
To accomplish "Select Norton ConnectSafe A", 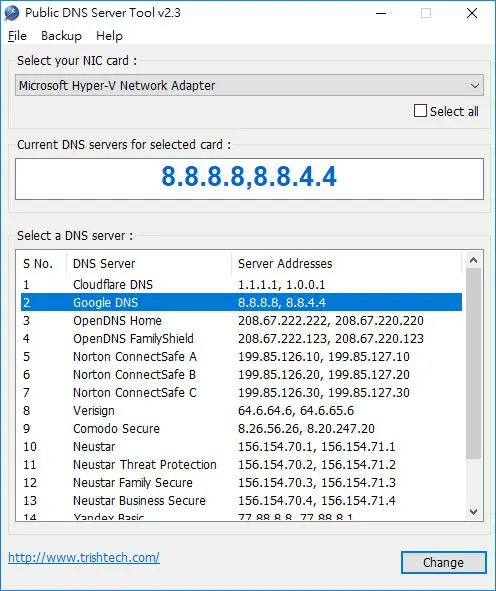I will coord(241,357).
